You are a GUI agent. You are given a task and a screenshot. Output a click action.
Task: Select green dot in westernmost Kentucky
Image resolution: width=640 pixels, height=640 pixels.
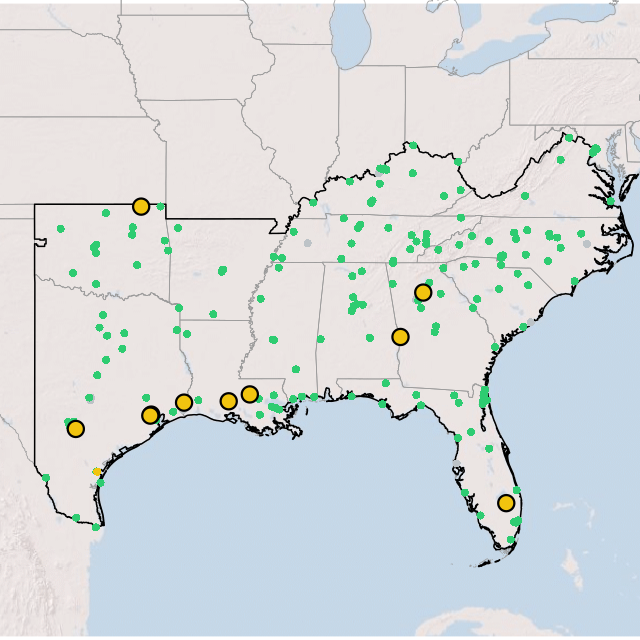(x=313, y=202)
